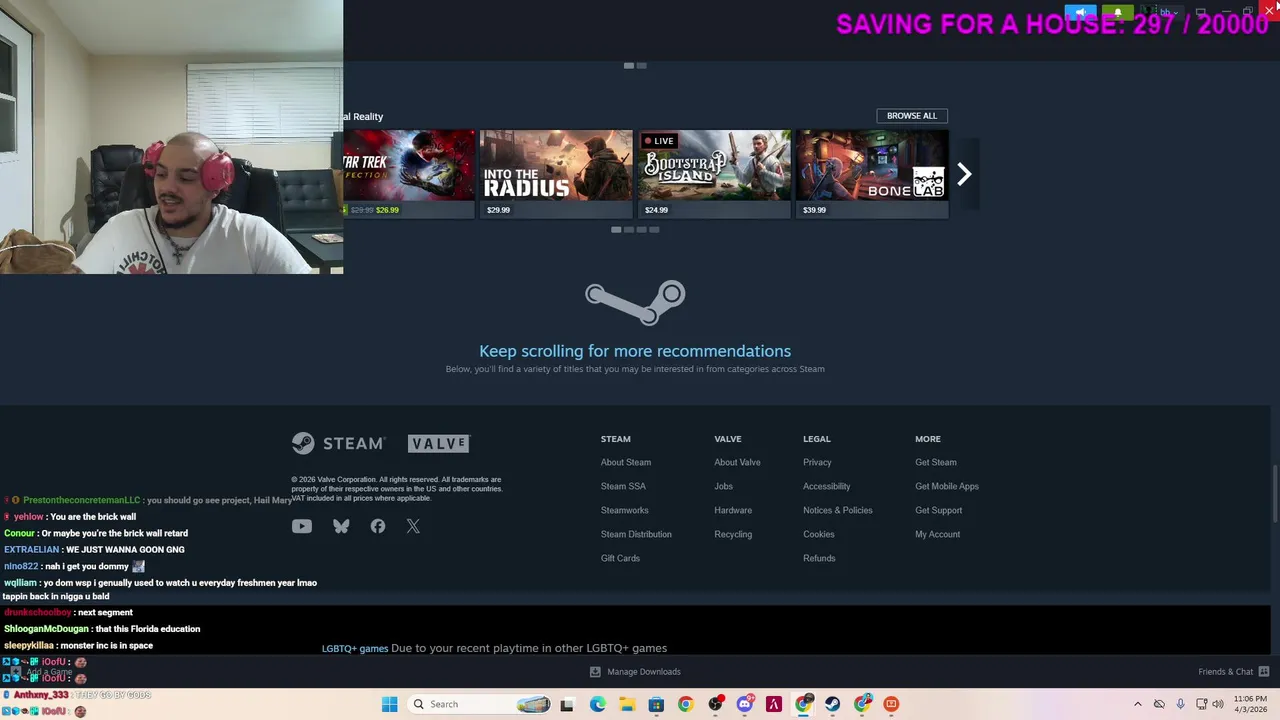Show hidden system tray icons
This screenshot has width=1280, height=720.
click(1137, 704)
